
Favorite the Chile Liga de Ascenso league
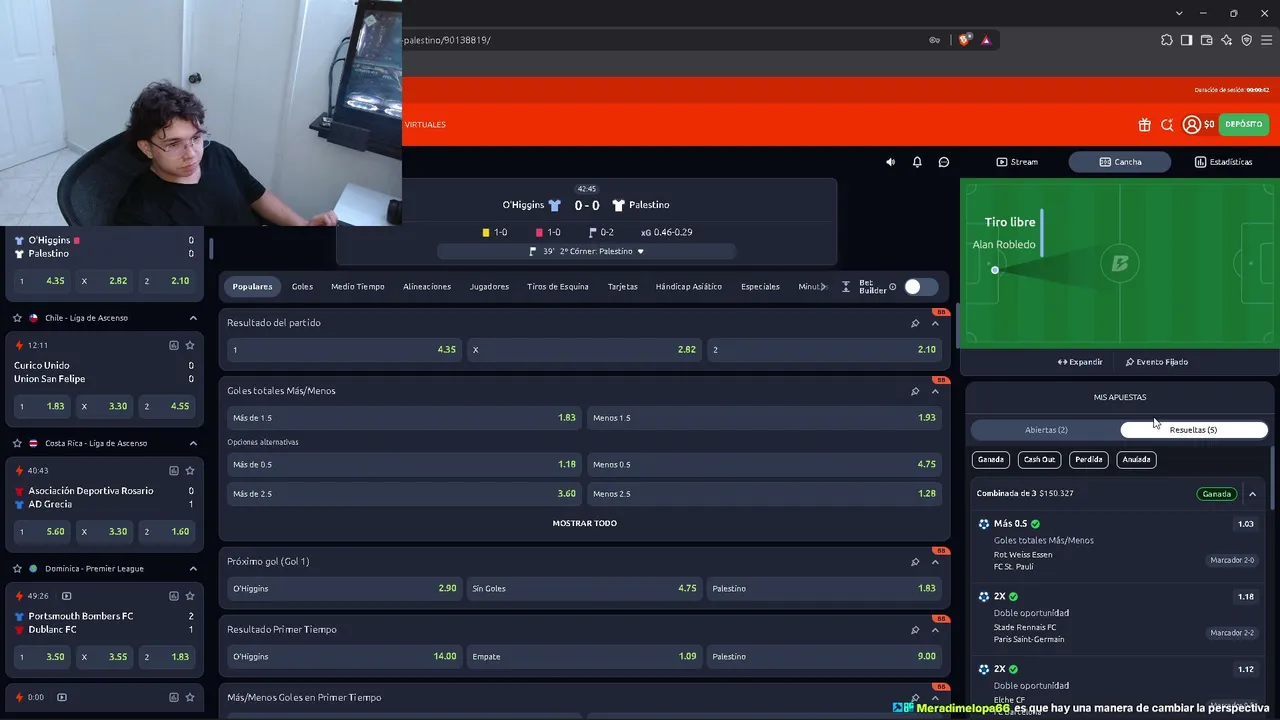click(17, 318)
